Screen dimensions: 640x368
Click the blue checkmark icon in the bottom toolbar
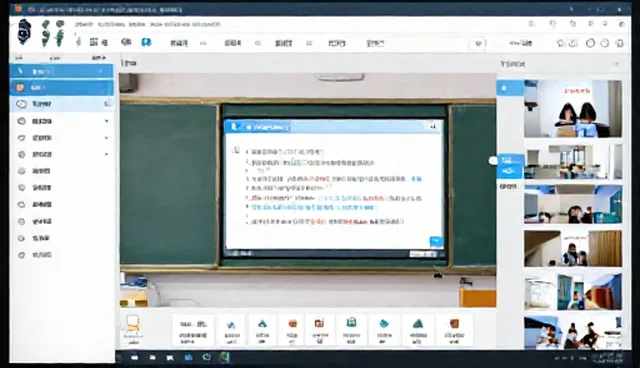(x=231, y=325)
